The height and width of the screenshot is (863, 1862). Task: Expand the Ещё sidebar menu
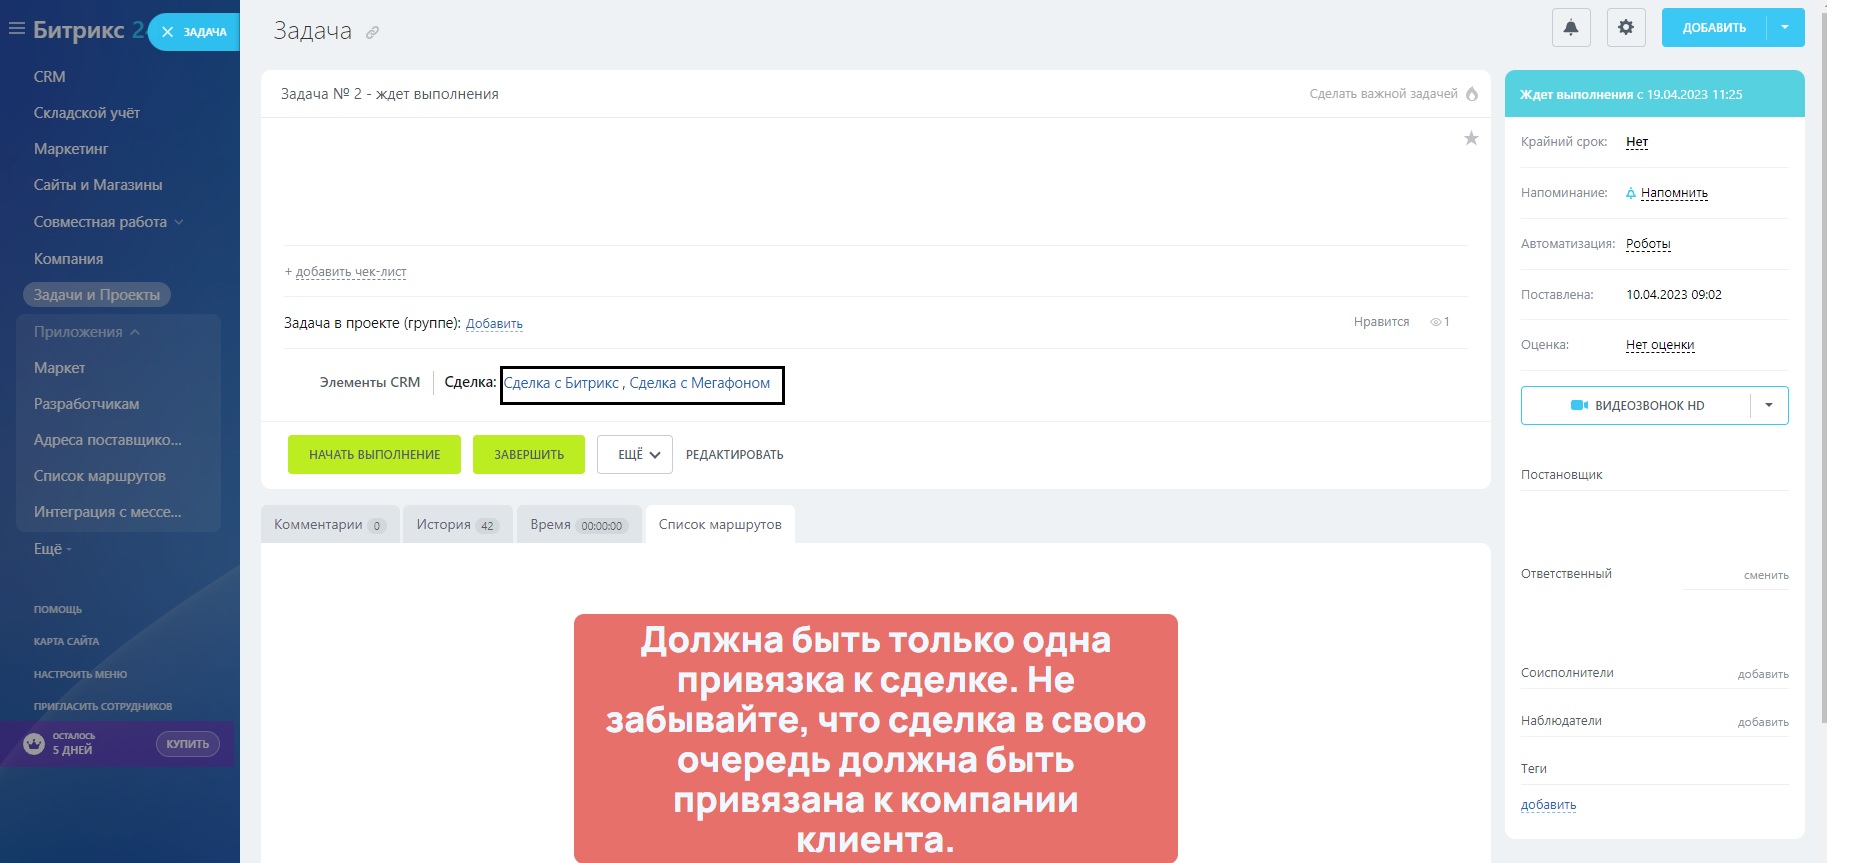tap(53, 549)
